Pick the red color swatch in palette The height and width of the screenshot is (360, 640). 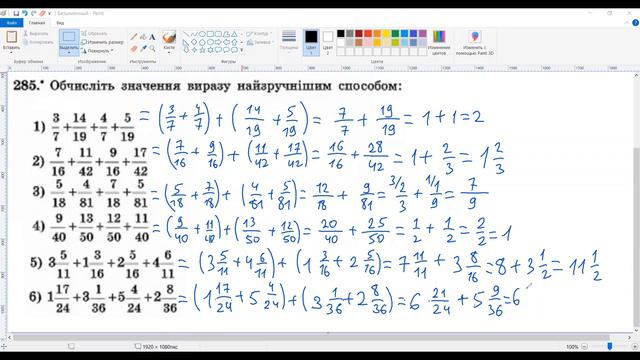coord(368,33)
